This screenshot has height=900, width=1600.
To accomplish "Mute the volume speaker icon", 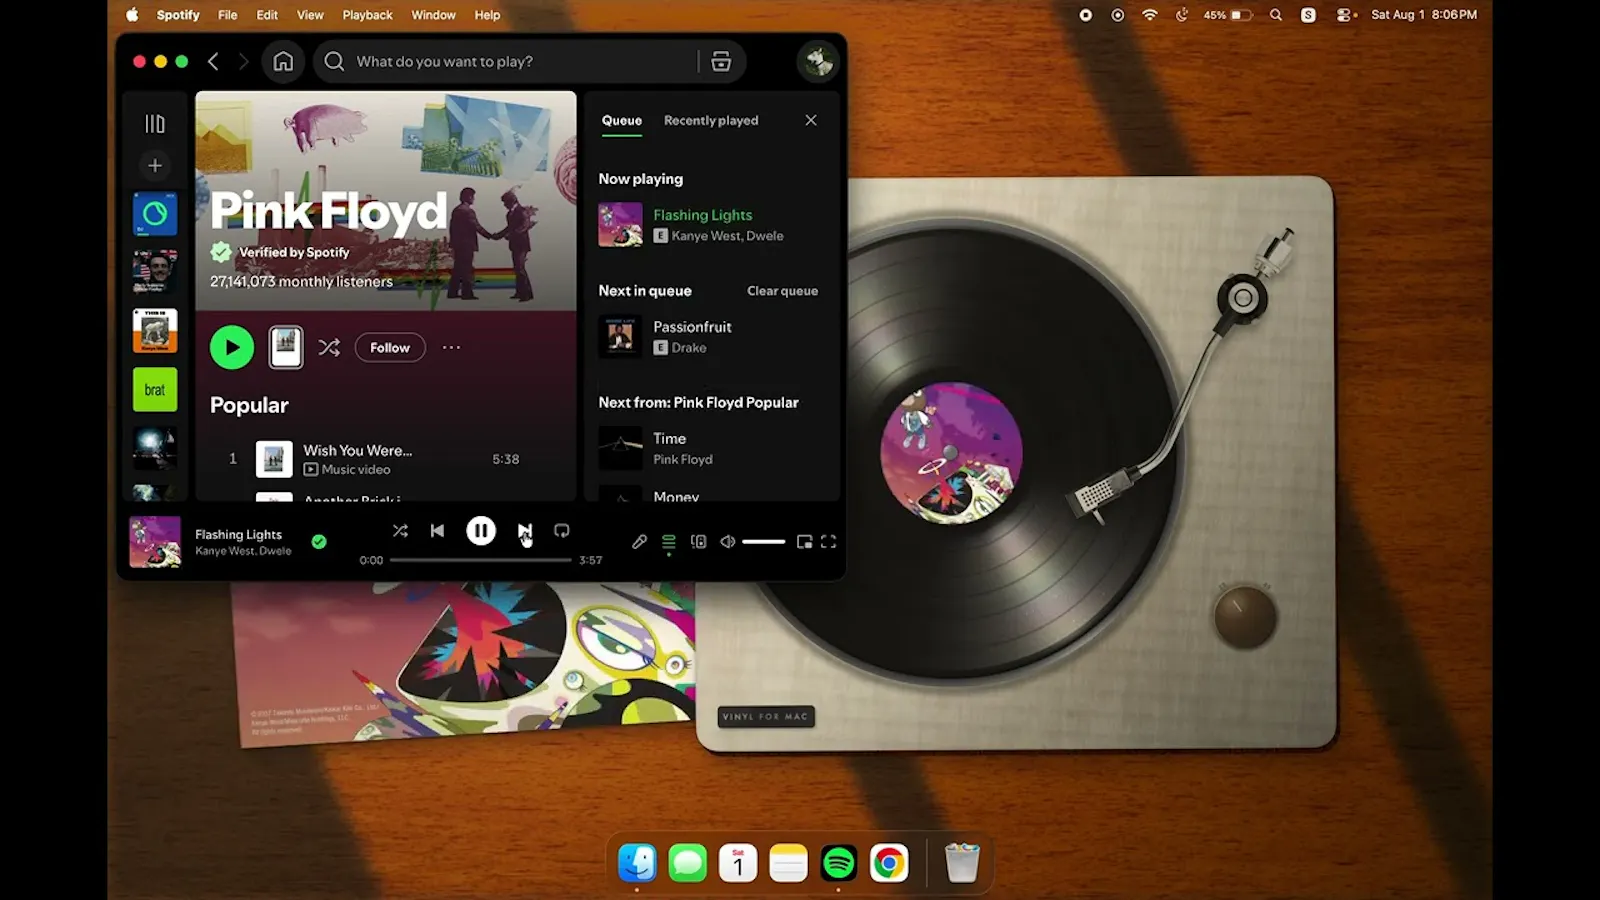I will click(x=728, y=541).
